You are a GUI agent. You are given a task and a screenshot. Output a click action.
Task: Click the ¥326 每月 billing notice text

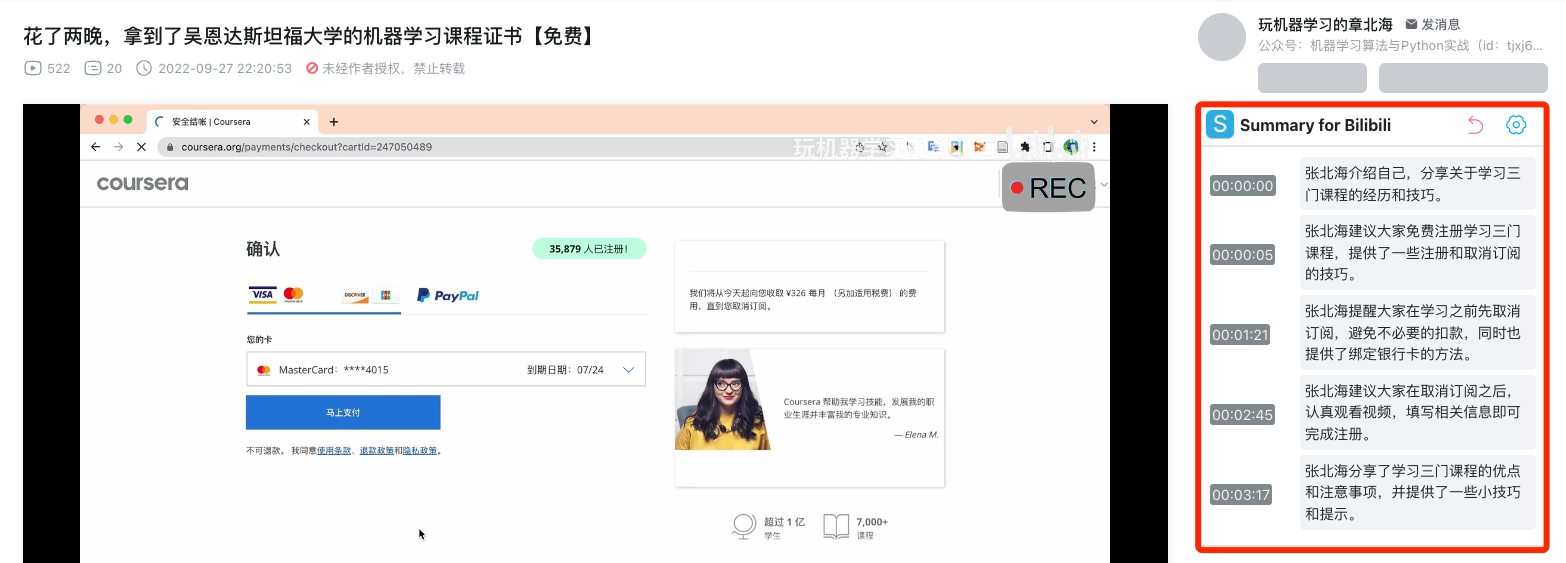[803, 299]
